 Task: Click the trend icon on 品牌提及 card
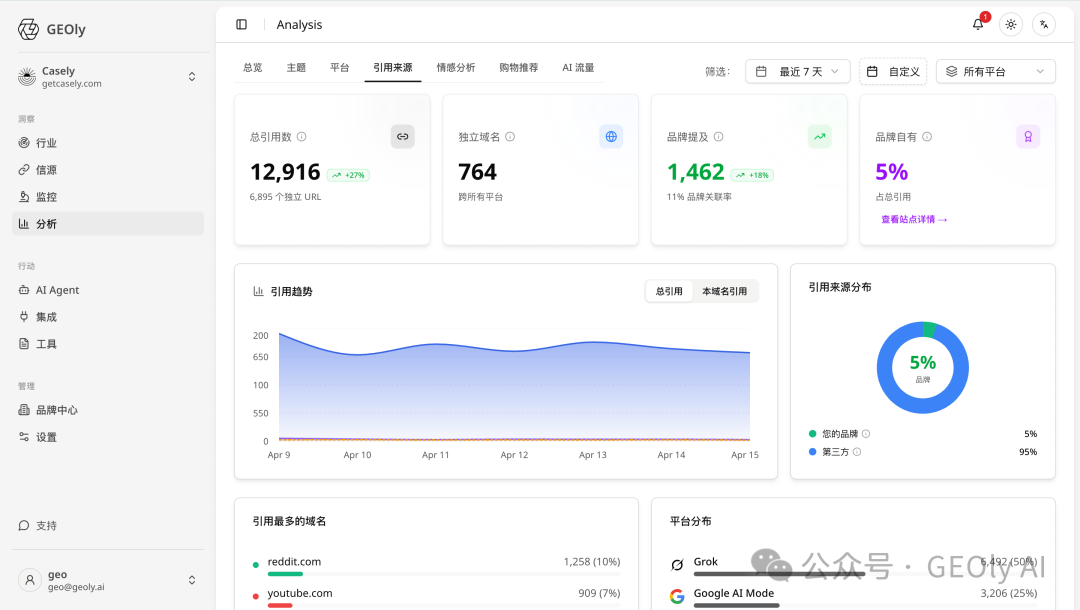click(820, 136)
